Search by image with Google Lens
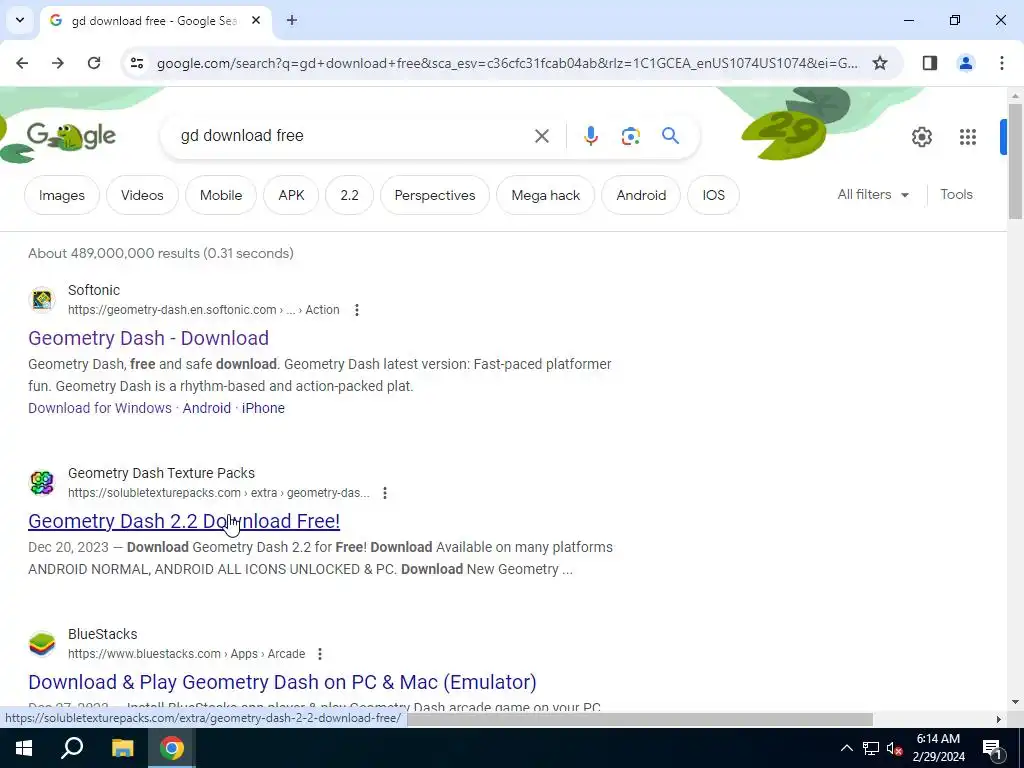This screenshot has height=768, width=1024. (630, 136)
